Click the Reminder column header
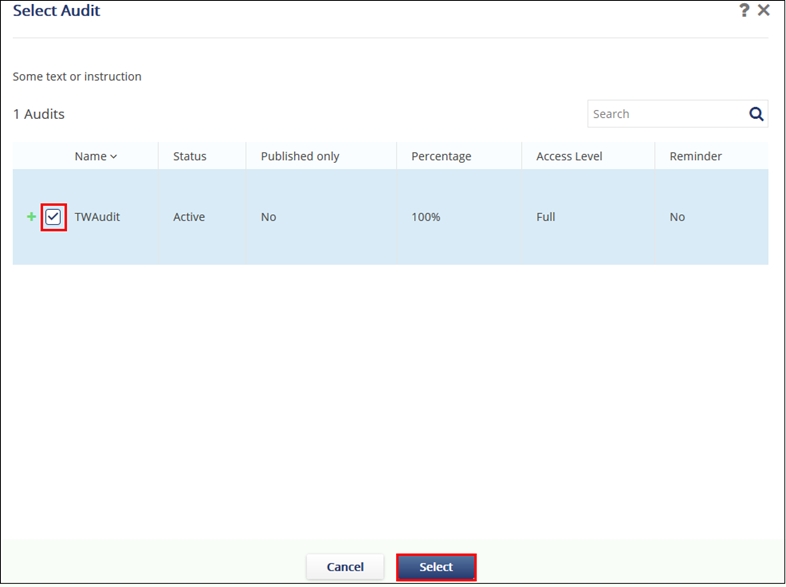Screen dimensions: 786x587 click(695, 156)
